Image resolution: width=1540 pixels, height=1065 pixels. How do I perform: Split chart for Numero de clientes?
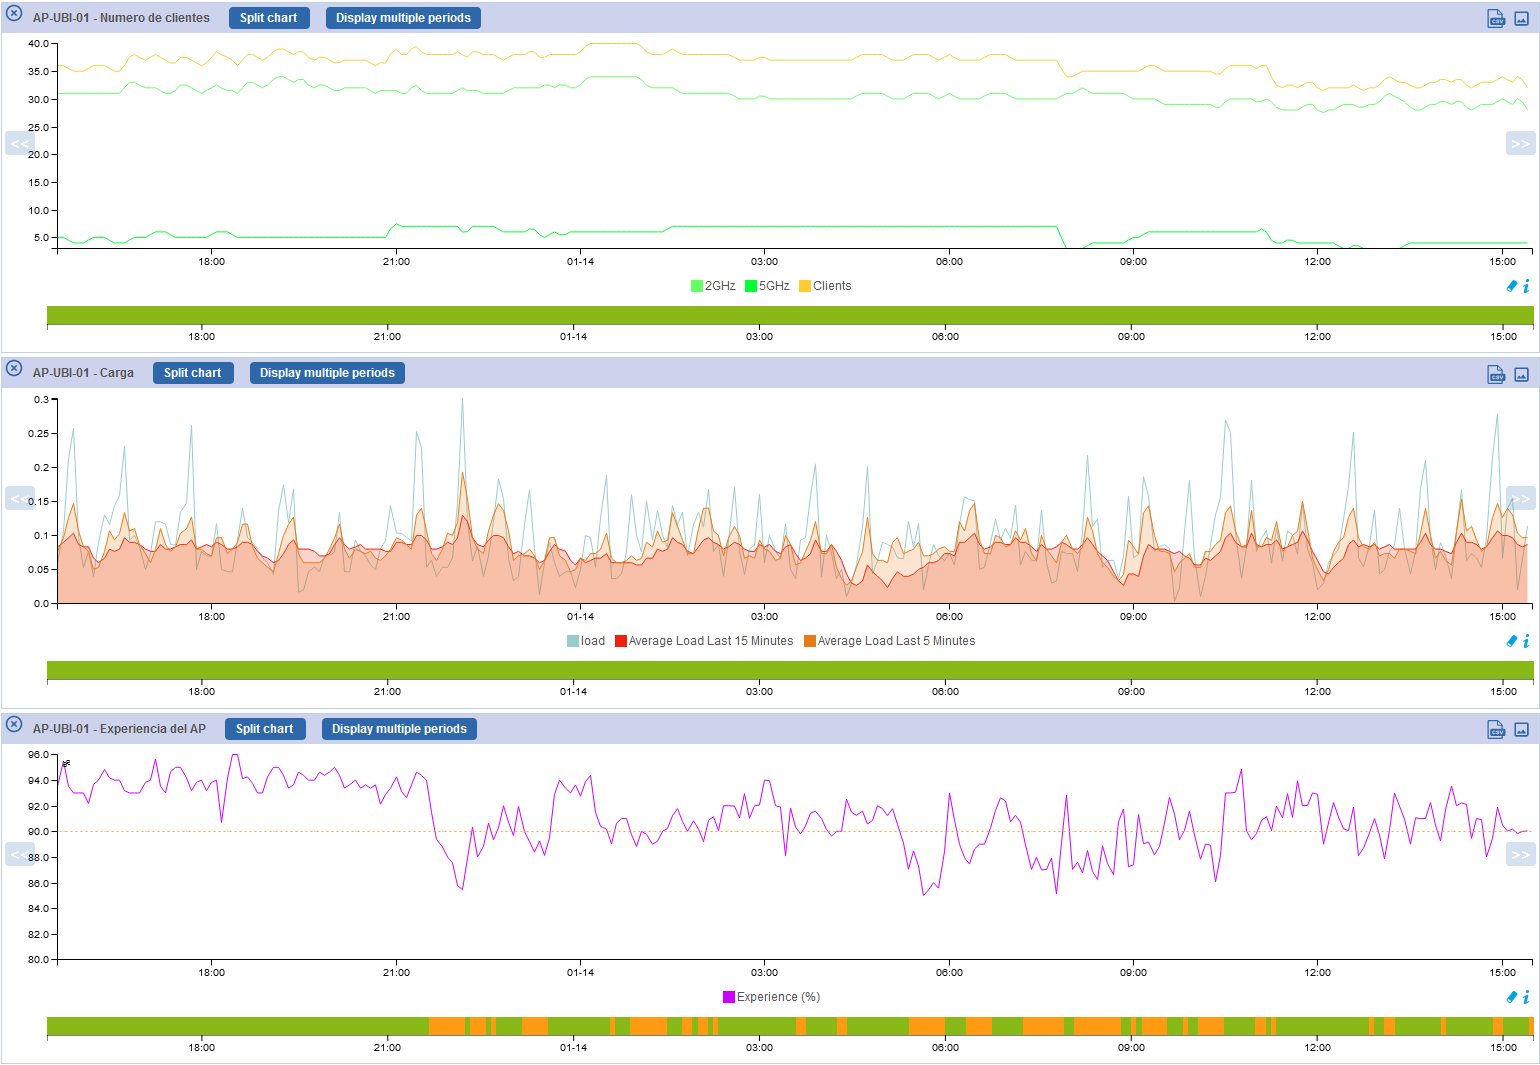[268, 18]
